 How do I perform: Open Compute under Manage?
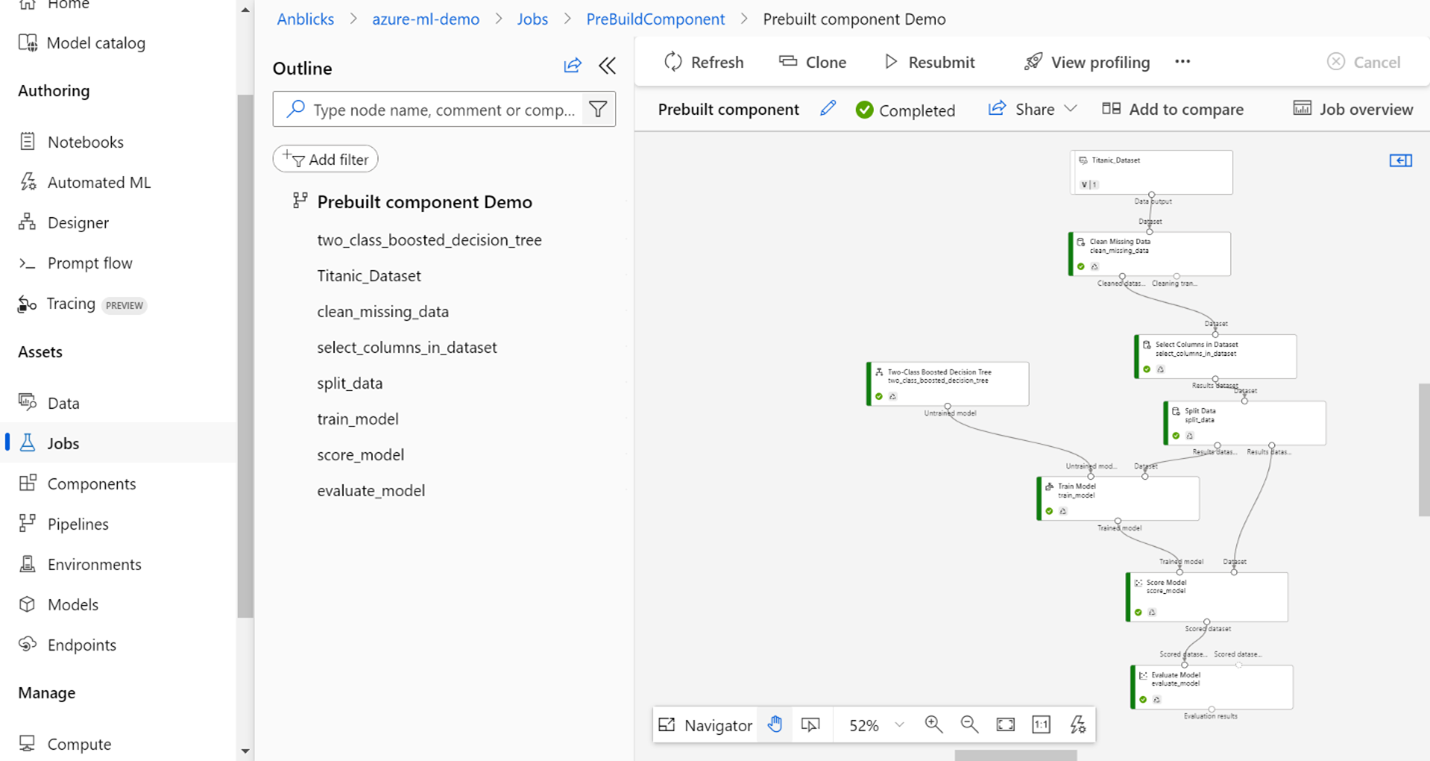coord(65,744)
